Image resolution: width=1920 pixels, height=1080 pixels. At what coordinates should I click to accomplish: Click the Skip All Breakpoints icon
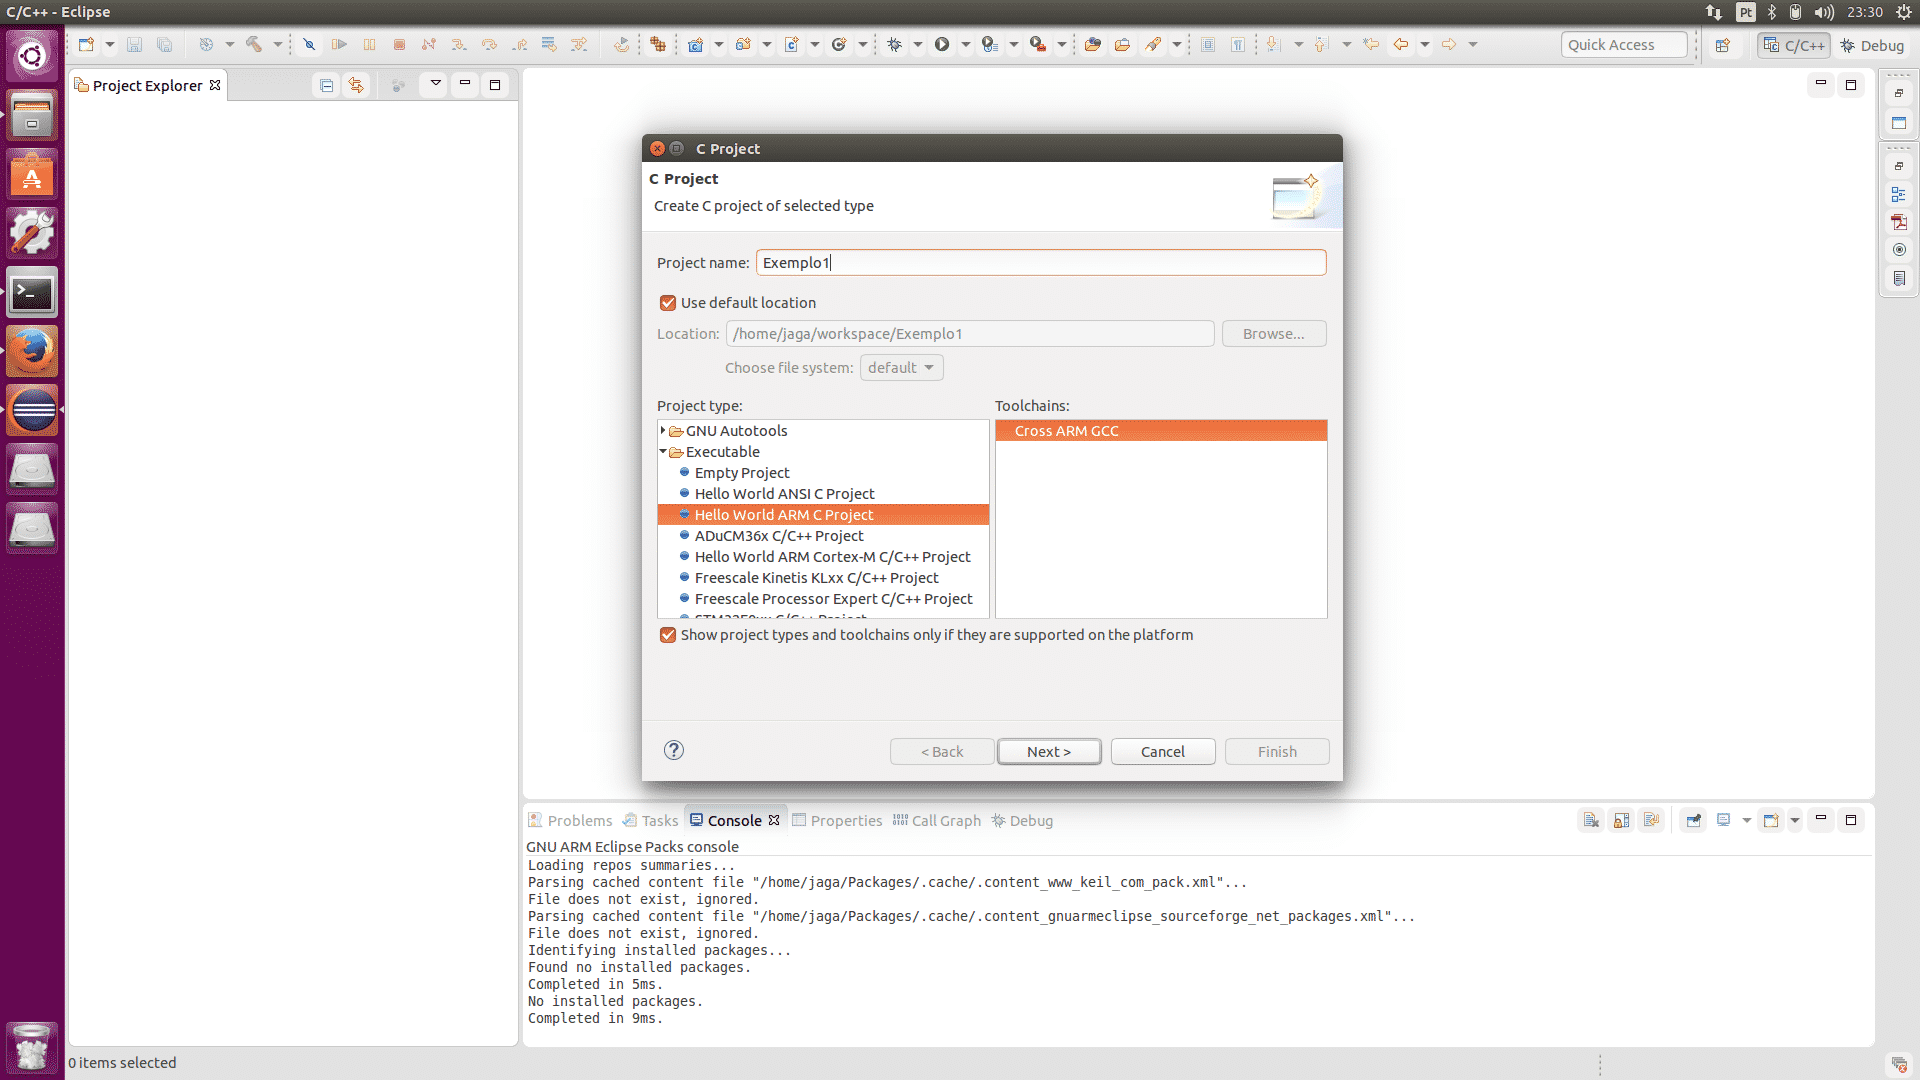[309, 44]
